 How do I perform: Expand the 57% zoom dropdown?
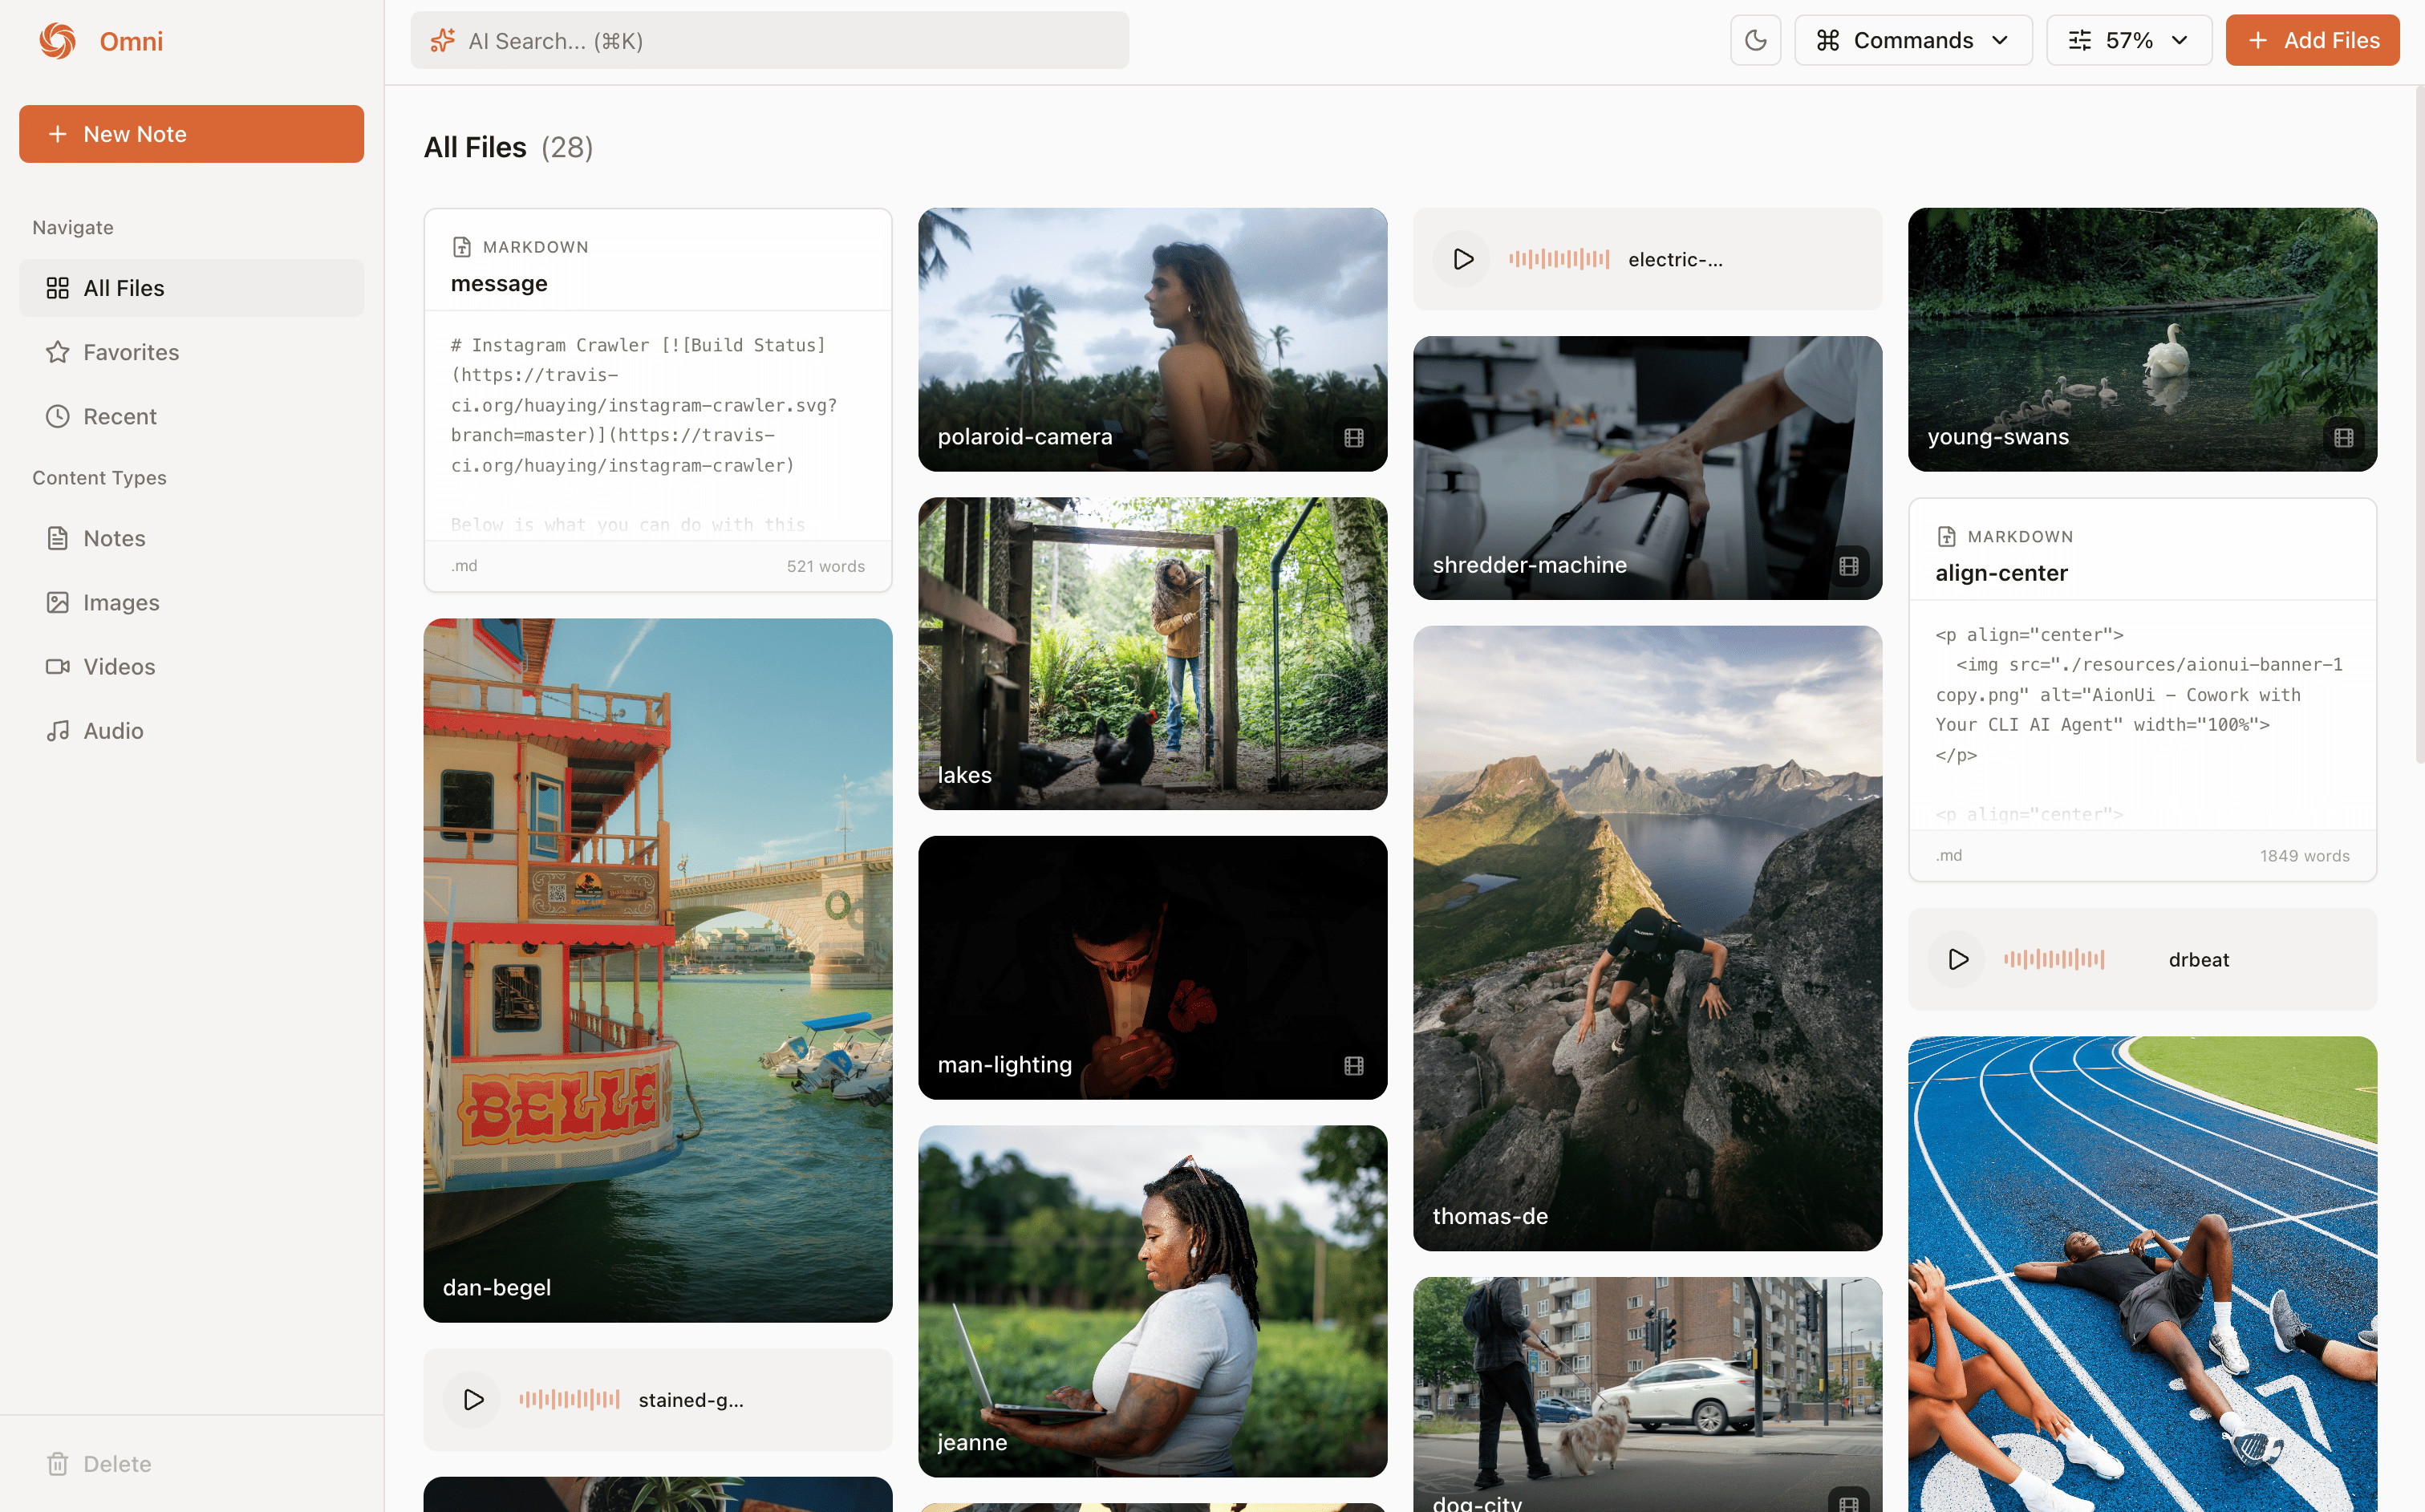point(2128,40)
